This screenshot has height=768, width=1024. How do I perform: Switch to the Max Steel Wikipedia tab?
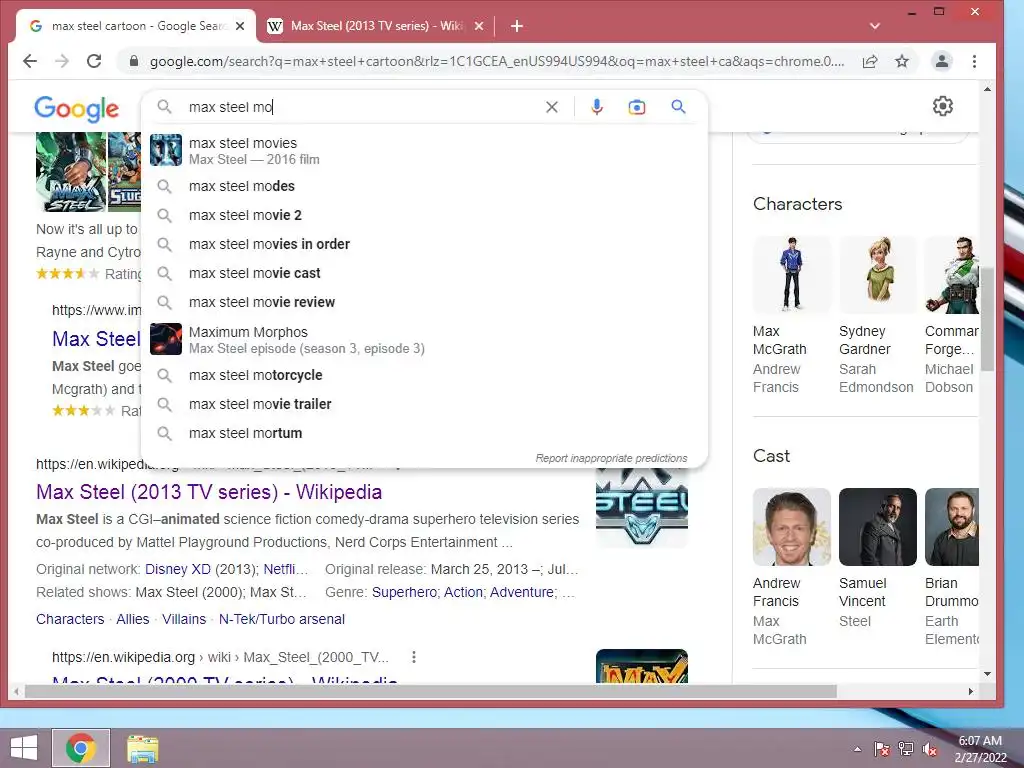pos(377,26)
